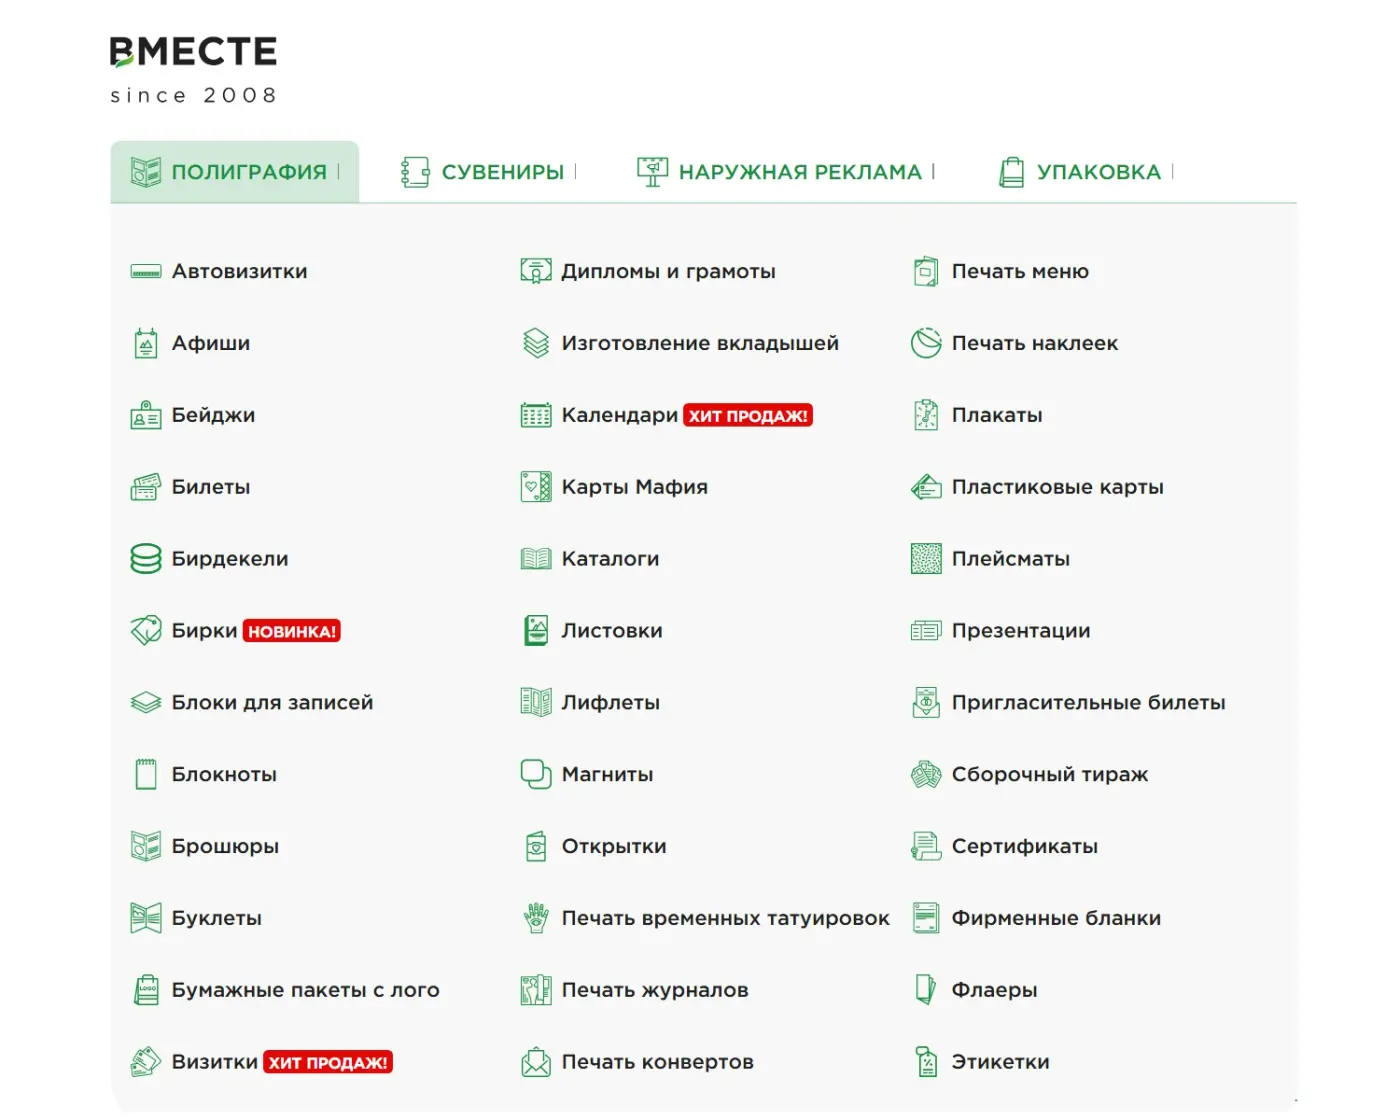Viewport: 1400px width, 1120px height.
Task: Click the ВМЕСТЕ since 2008 logo
Action: coord(193,70)
